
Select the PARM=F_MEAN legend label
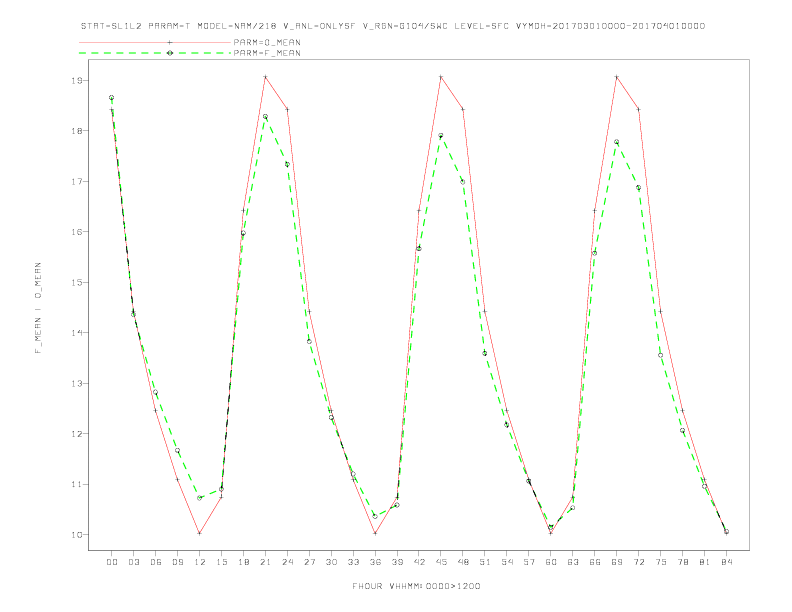tap(267, 53)
